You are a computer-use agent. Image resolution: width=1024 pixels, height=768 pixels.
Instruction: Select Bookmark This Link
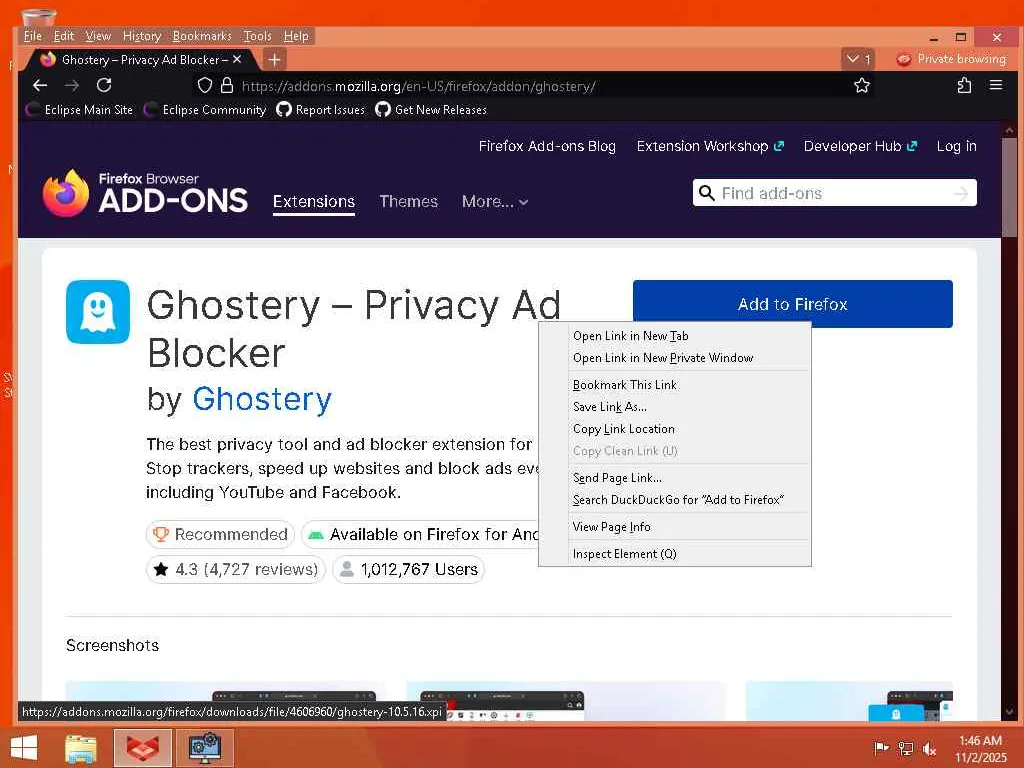pyautogui.click(x=675, y=385)
